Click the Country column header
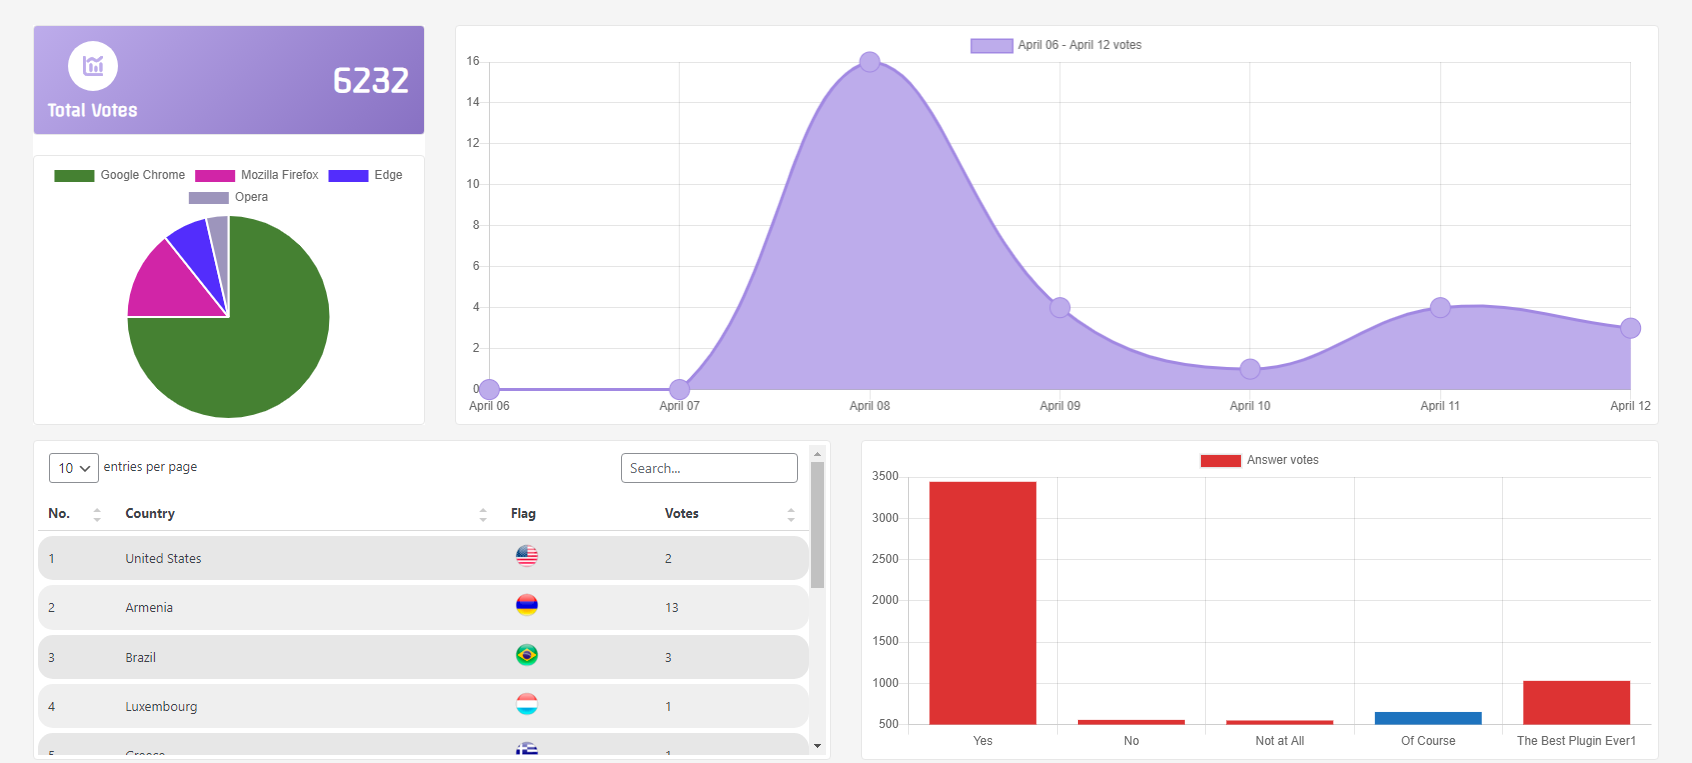Viewport: 1692px width, 763px height. 150,513
